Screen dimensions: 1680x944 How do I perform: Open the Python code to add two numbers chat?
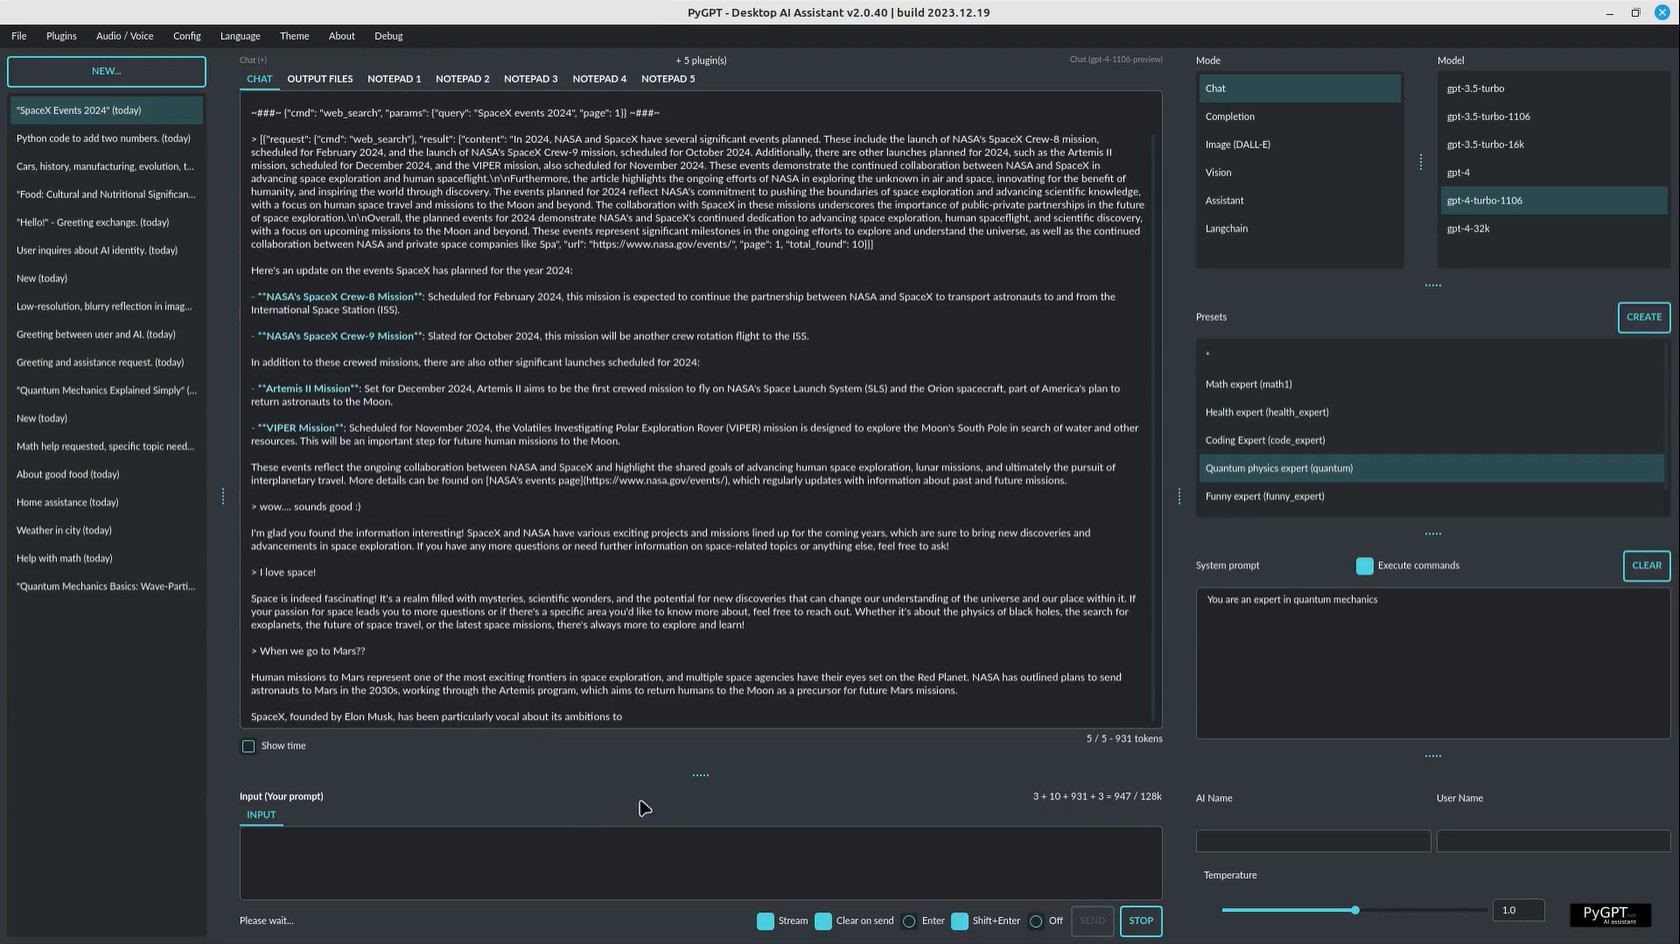pyautogui.click(x=106, y=138)
